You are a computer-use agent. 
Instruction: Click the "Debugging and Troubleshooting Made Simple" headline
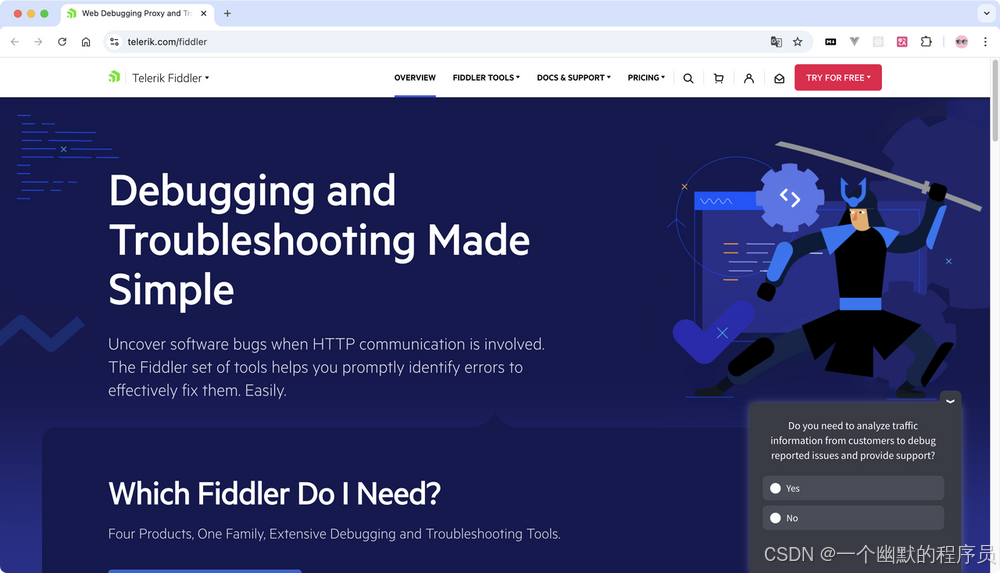point(319,240)
